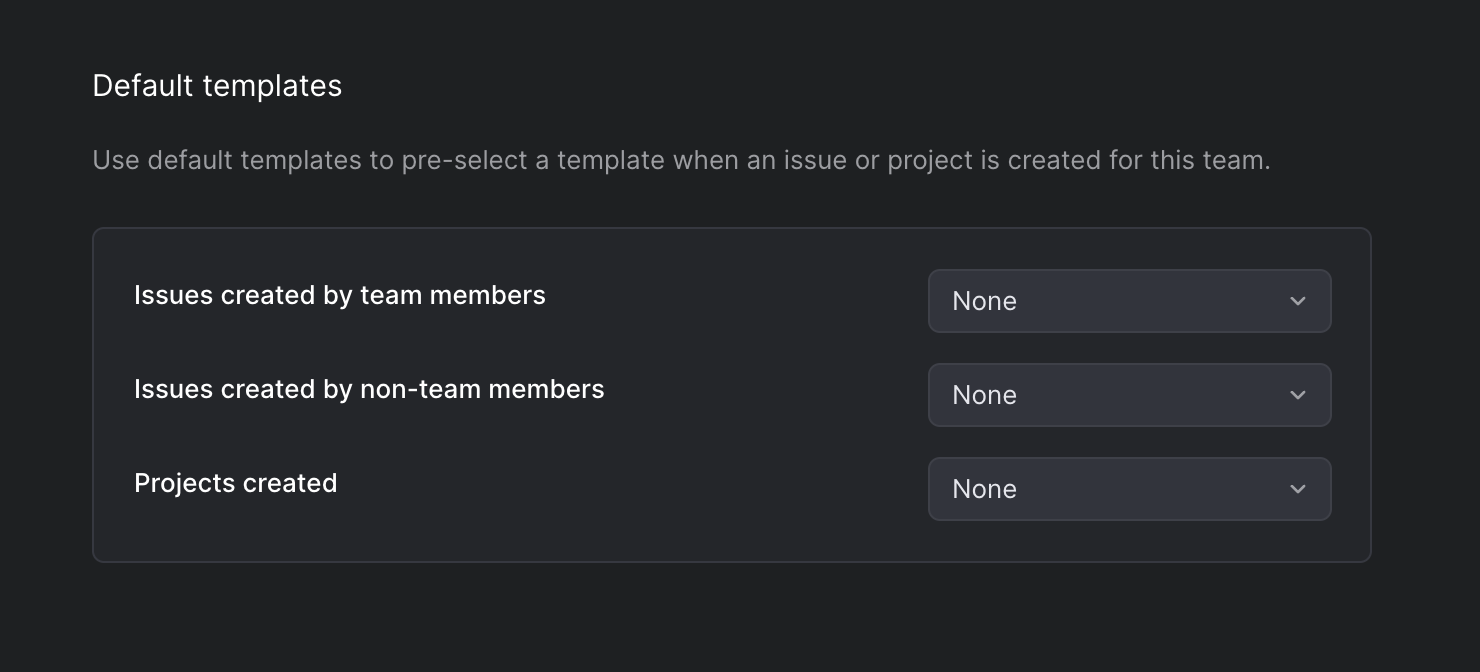
Task: Click the chevron icon on the Projects created selector
Action: click(1297, 489)
